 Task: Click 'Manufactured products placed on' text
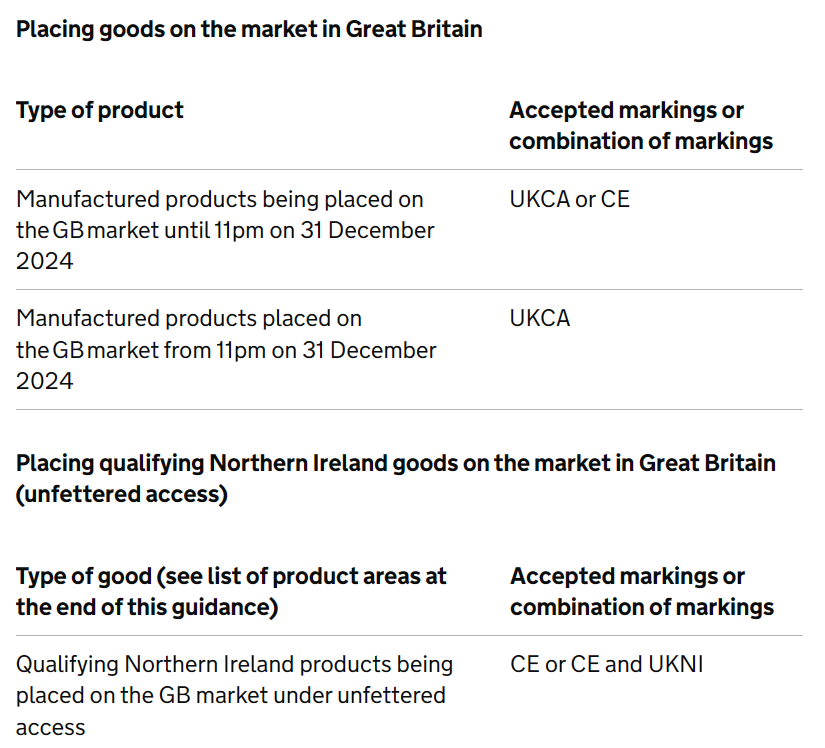pos(189,319)
